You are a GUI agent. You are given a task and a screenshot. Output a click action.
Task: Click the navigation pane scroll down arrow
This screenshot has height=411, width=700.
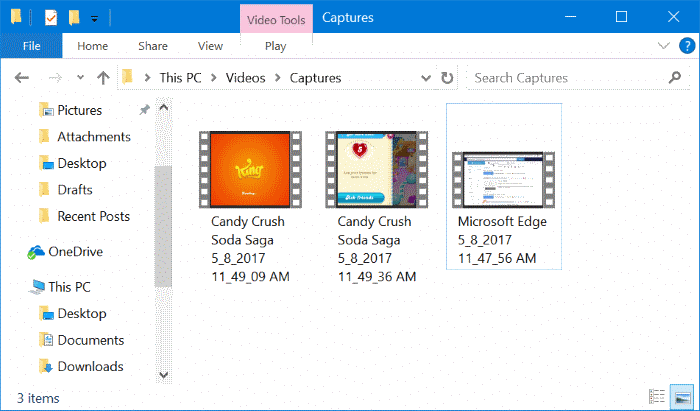(x=164, y=375)
